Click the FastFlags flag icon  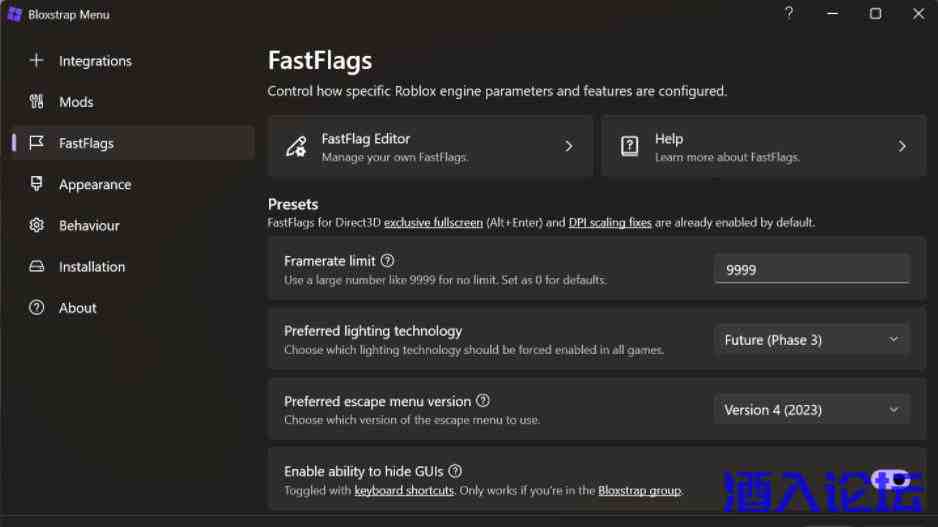click(x=37, y=143)
